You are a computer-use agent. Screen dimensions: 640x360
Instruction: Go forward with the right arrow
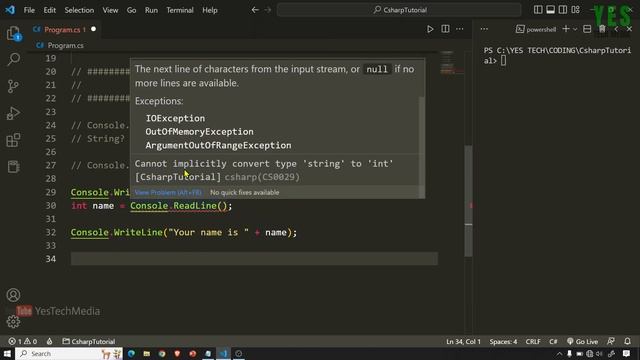pos(268,10)
